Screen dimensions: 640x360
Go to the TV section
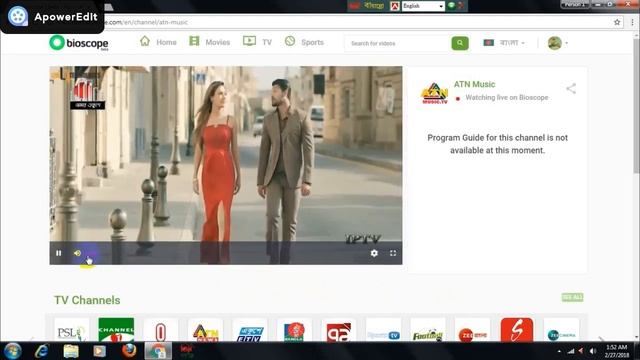[x=257, y=42]
